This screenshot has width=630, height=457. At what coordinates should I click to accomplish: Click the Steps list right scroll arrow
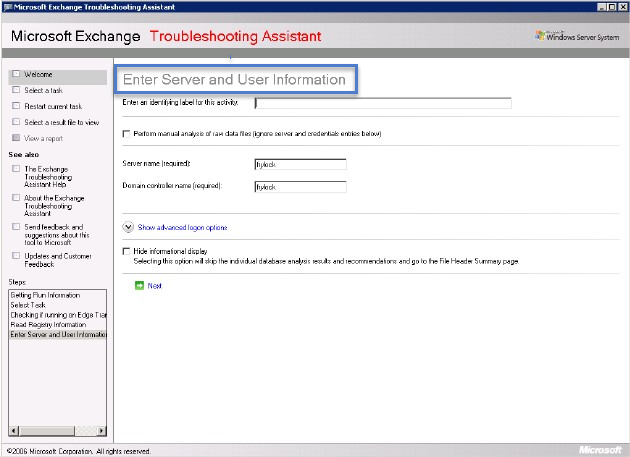pos(102,431)
